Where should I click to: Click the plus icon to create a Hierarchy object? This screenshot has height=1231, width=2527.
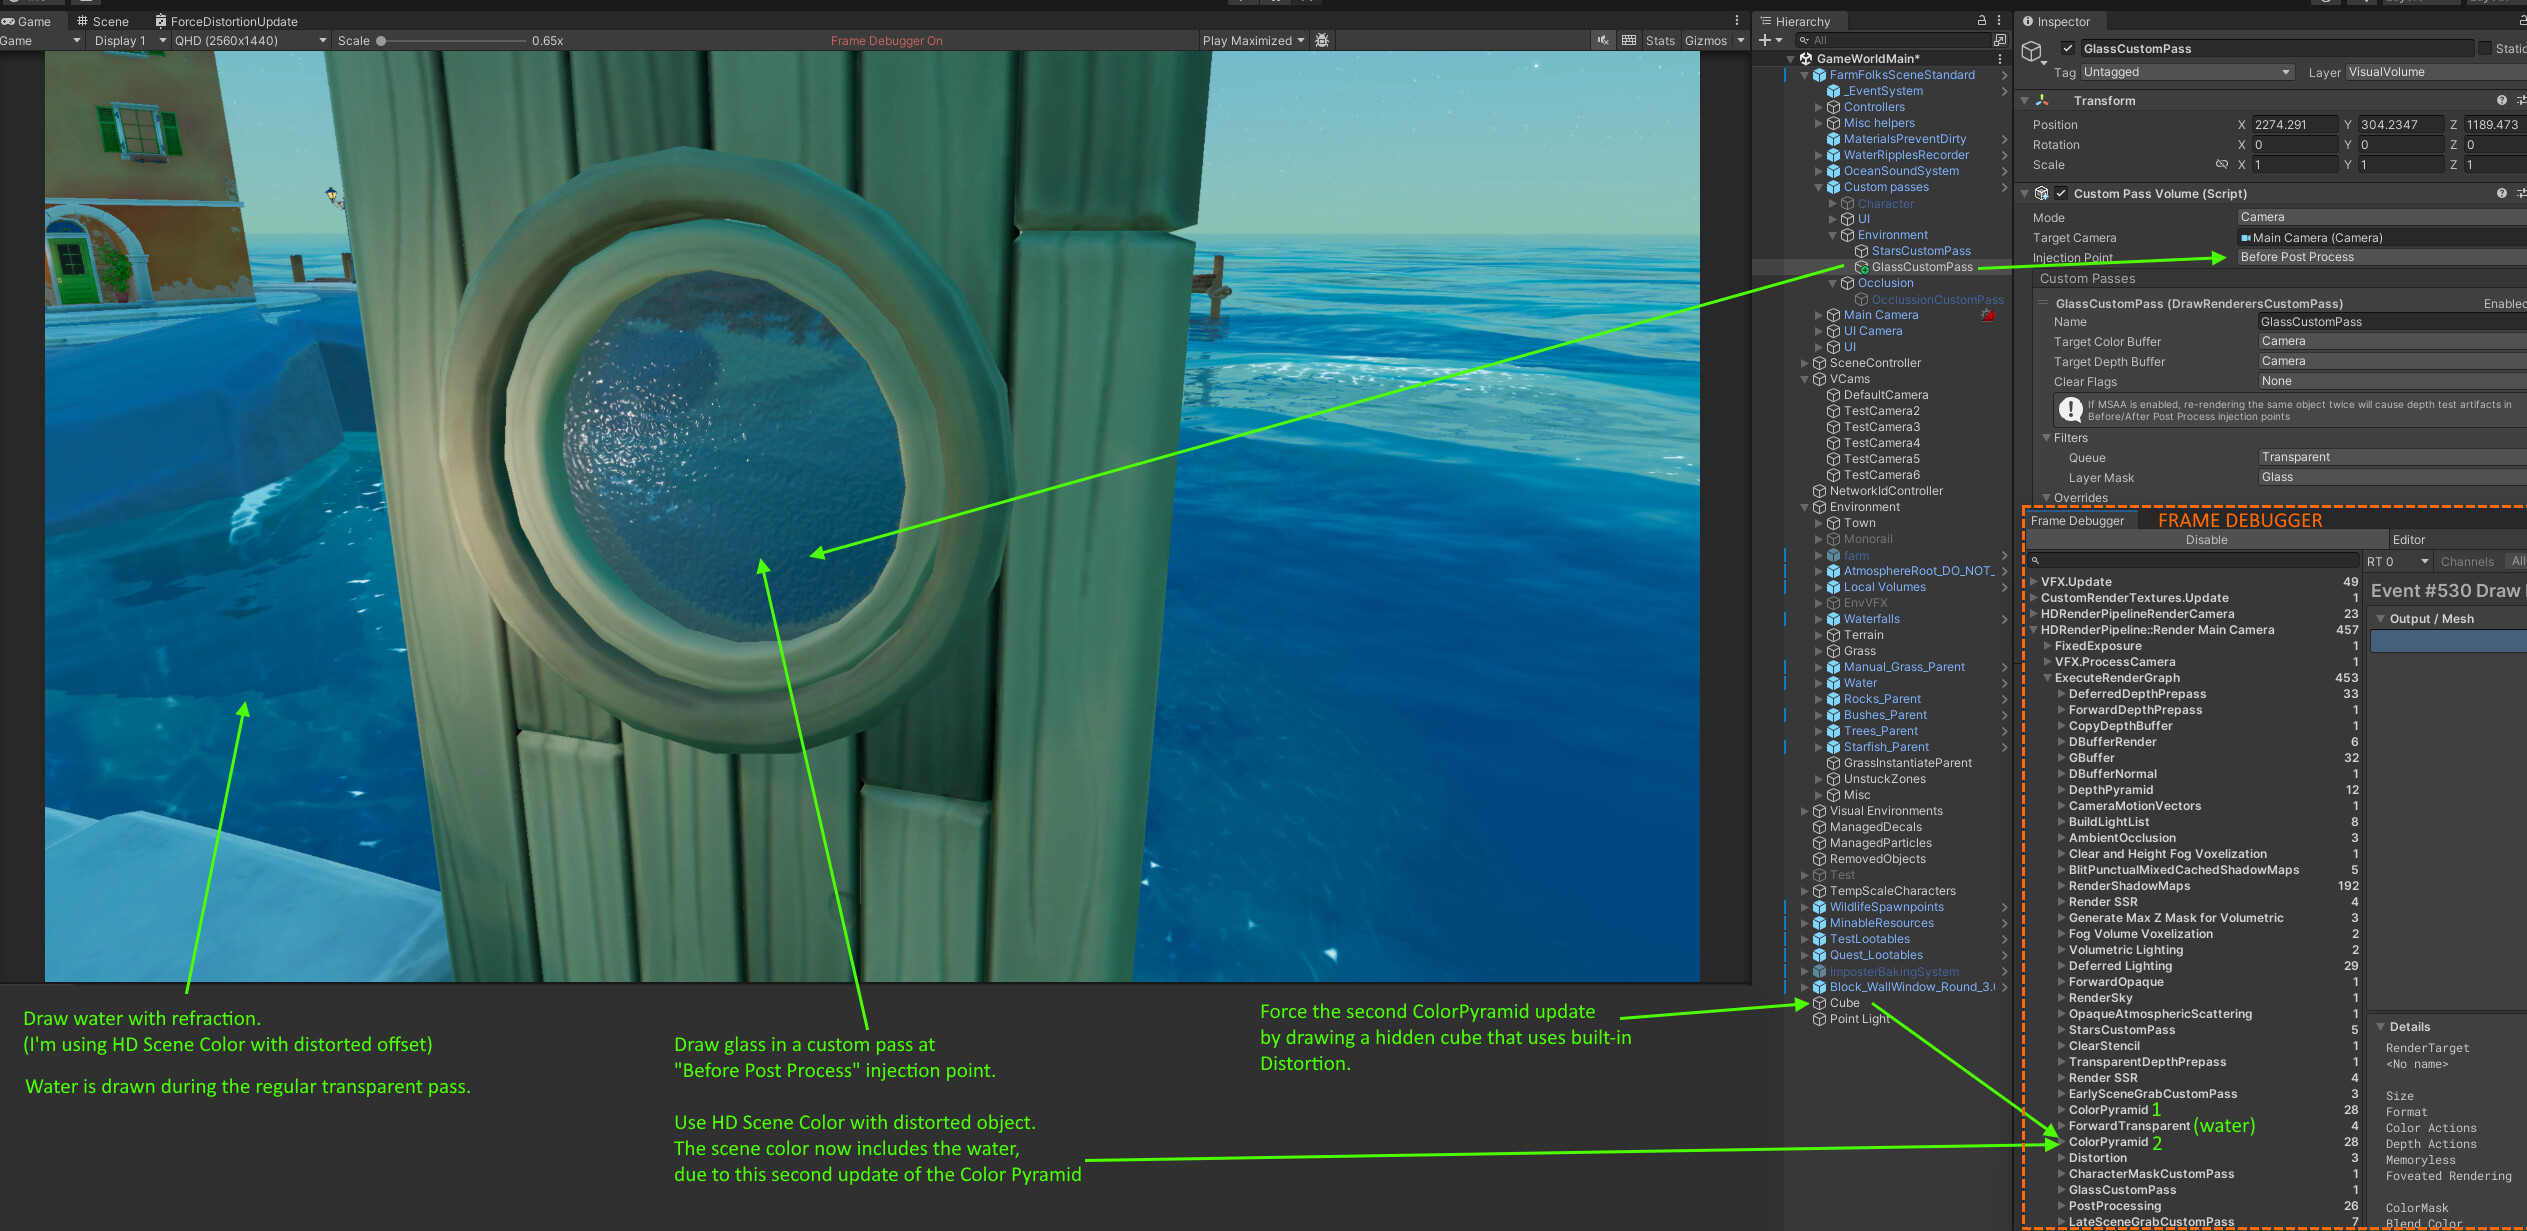1765,41
